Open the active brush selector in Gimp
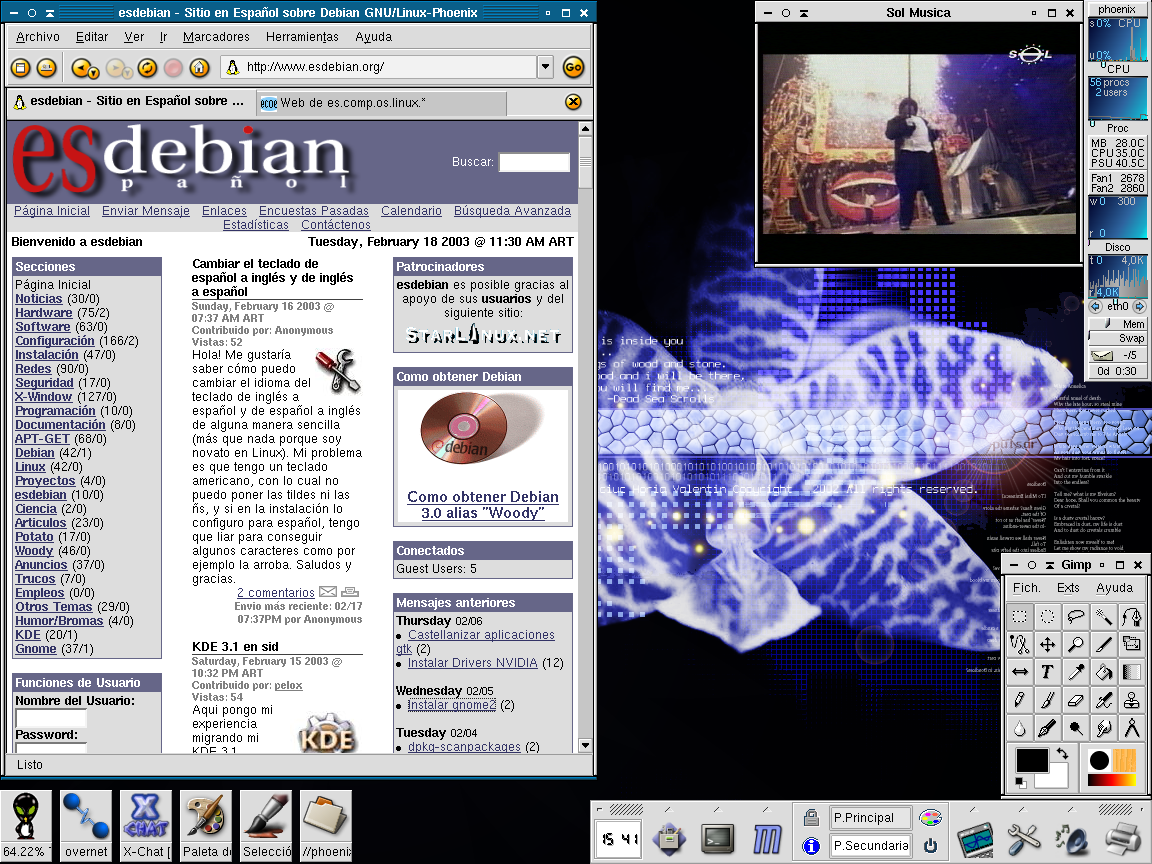 pos(1099,760)
